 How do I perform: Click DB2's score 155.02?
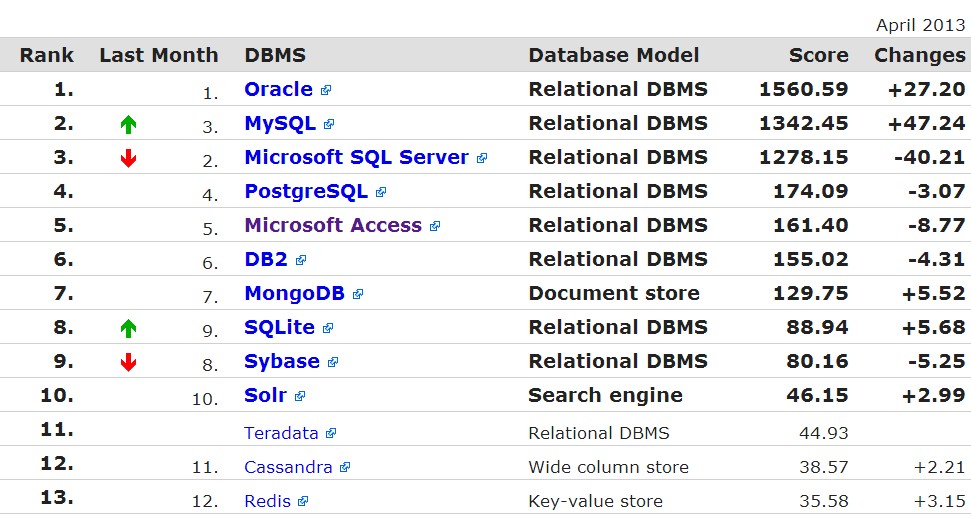[x=811, y=259]
